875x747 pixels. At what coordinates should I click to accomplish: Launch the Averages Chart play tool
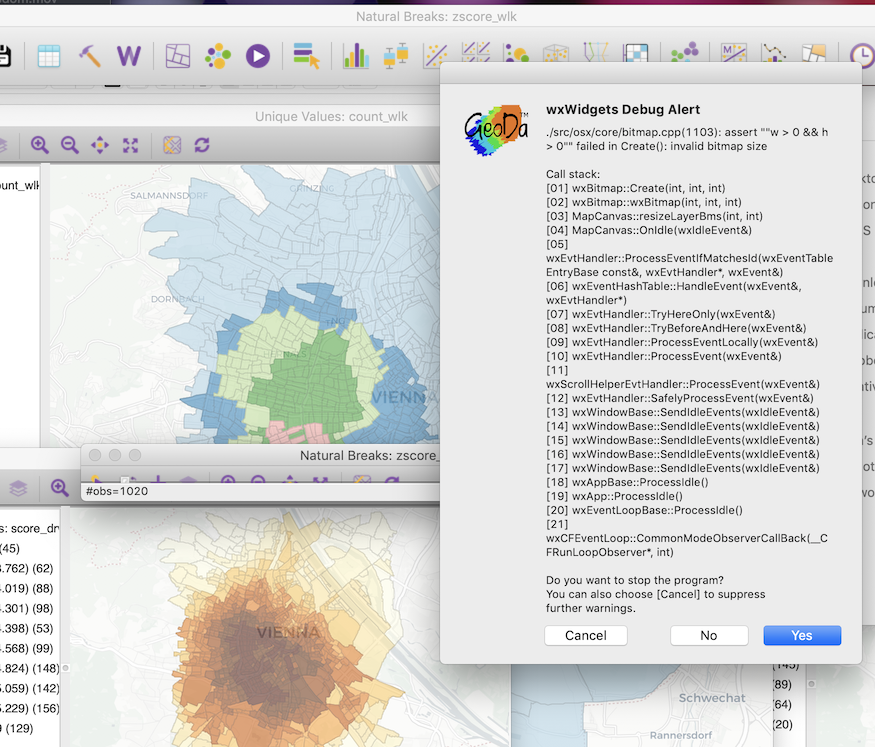tap(257, 55)
